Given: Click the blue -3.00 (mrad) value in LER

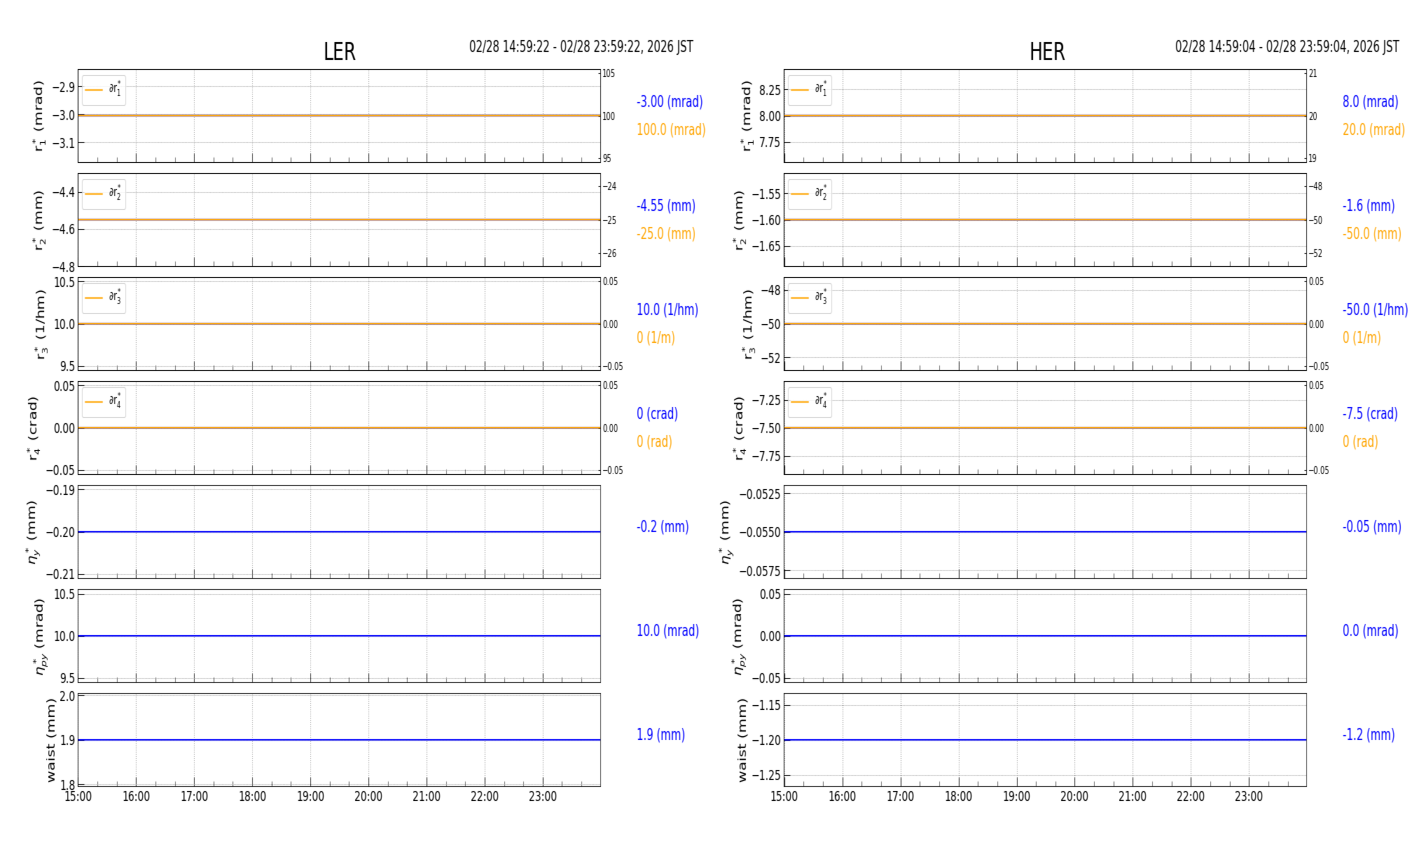Looking at the screenshot, I should point(670,102).
